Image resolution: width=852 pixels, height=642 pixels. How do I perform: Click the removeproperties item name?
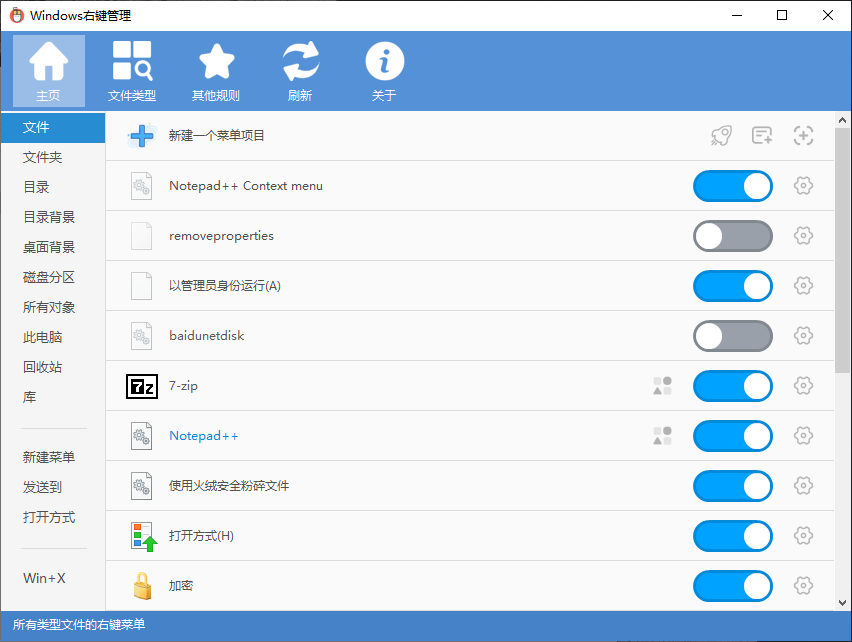(x=221, y=236)
